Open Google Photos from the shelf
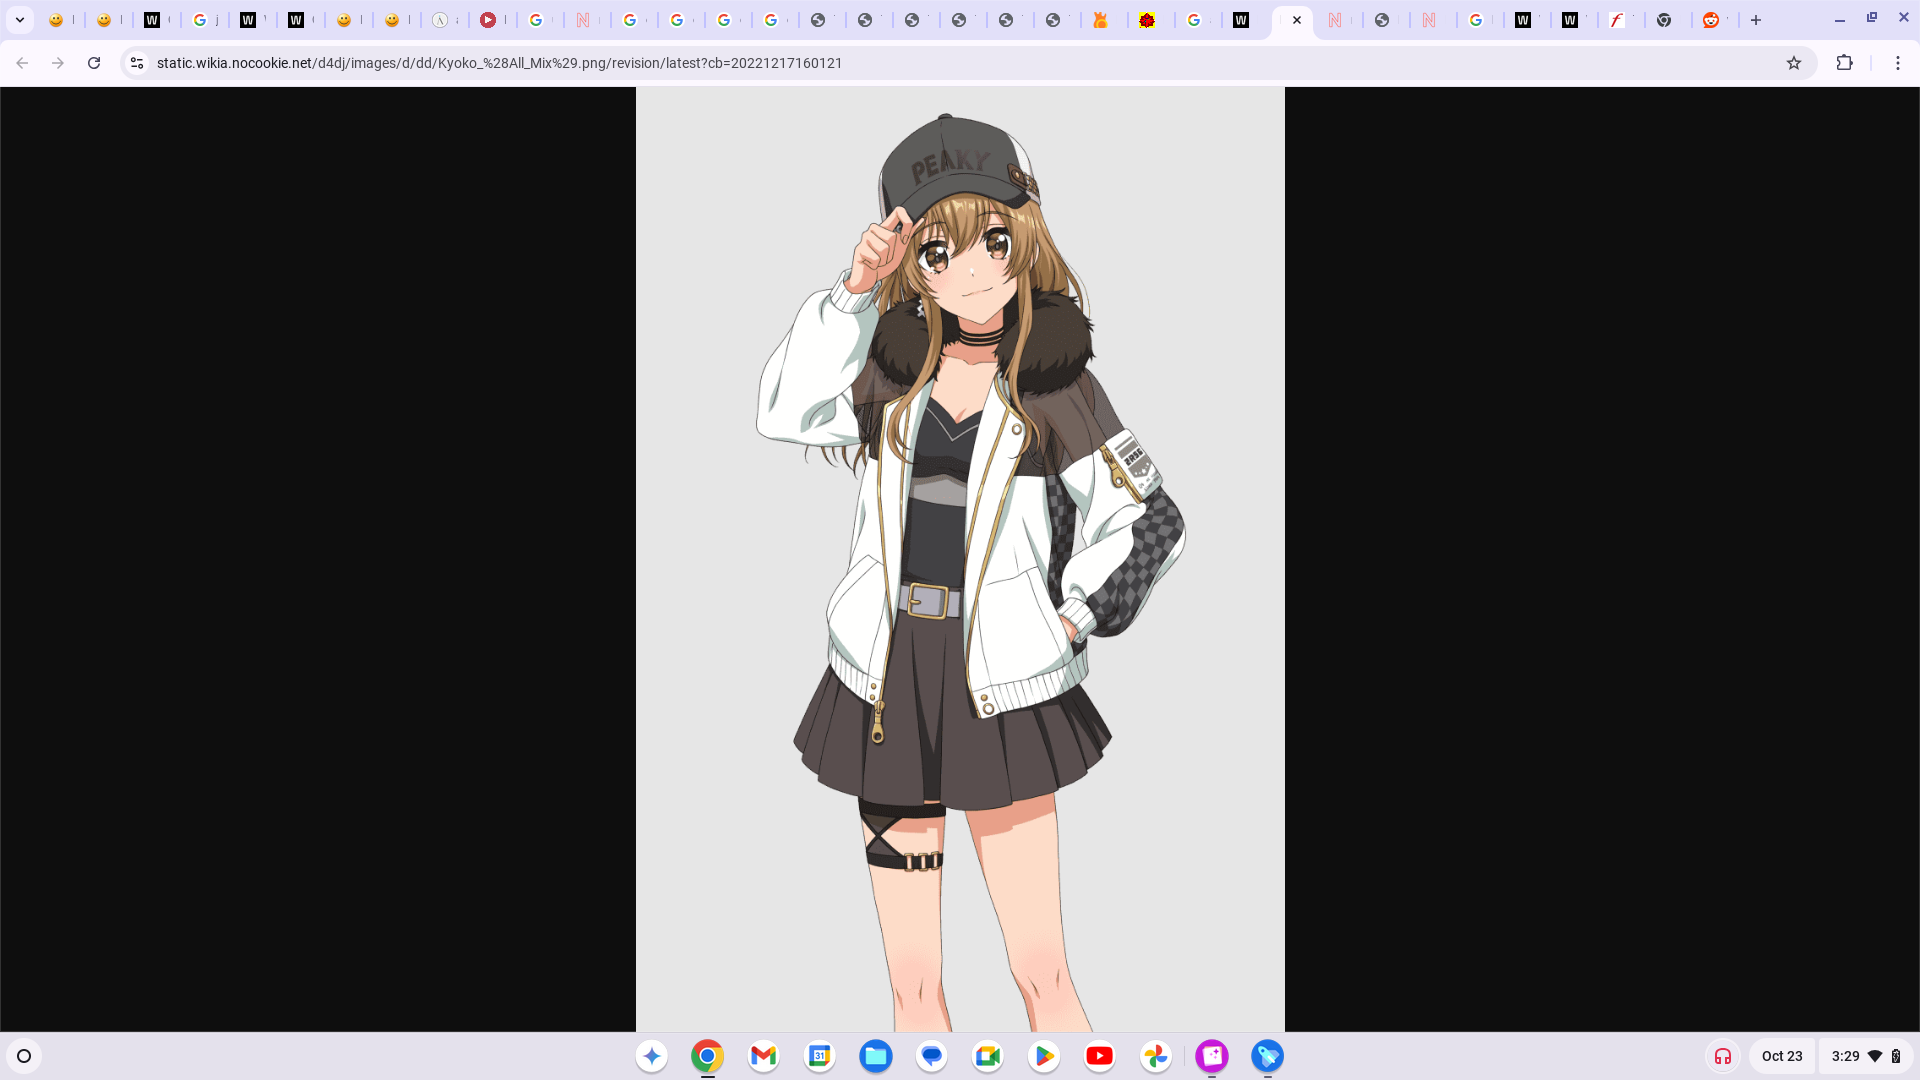 (1156, 1056)
